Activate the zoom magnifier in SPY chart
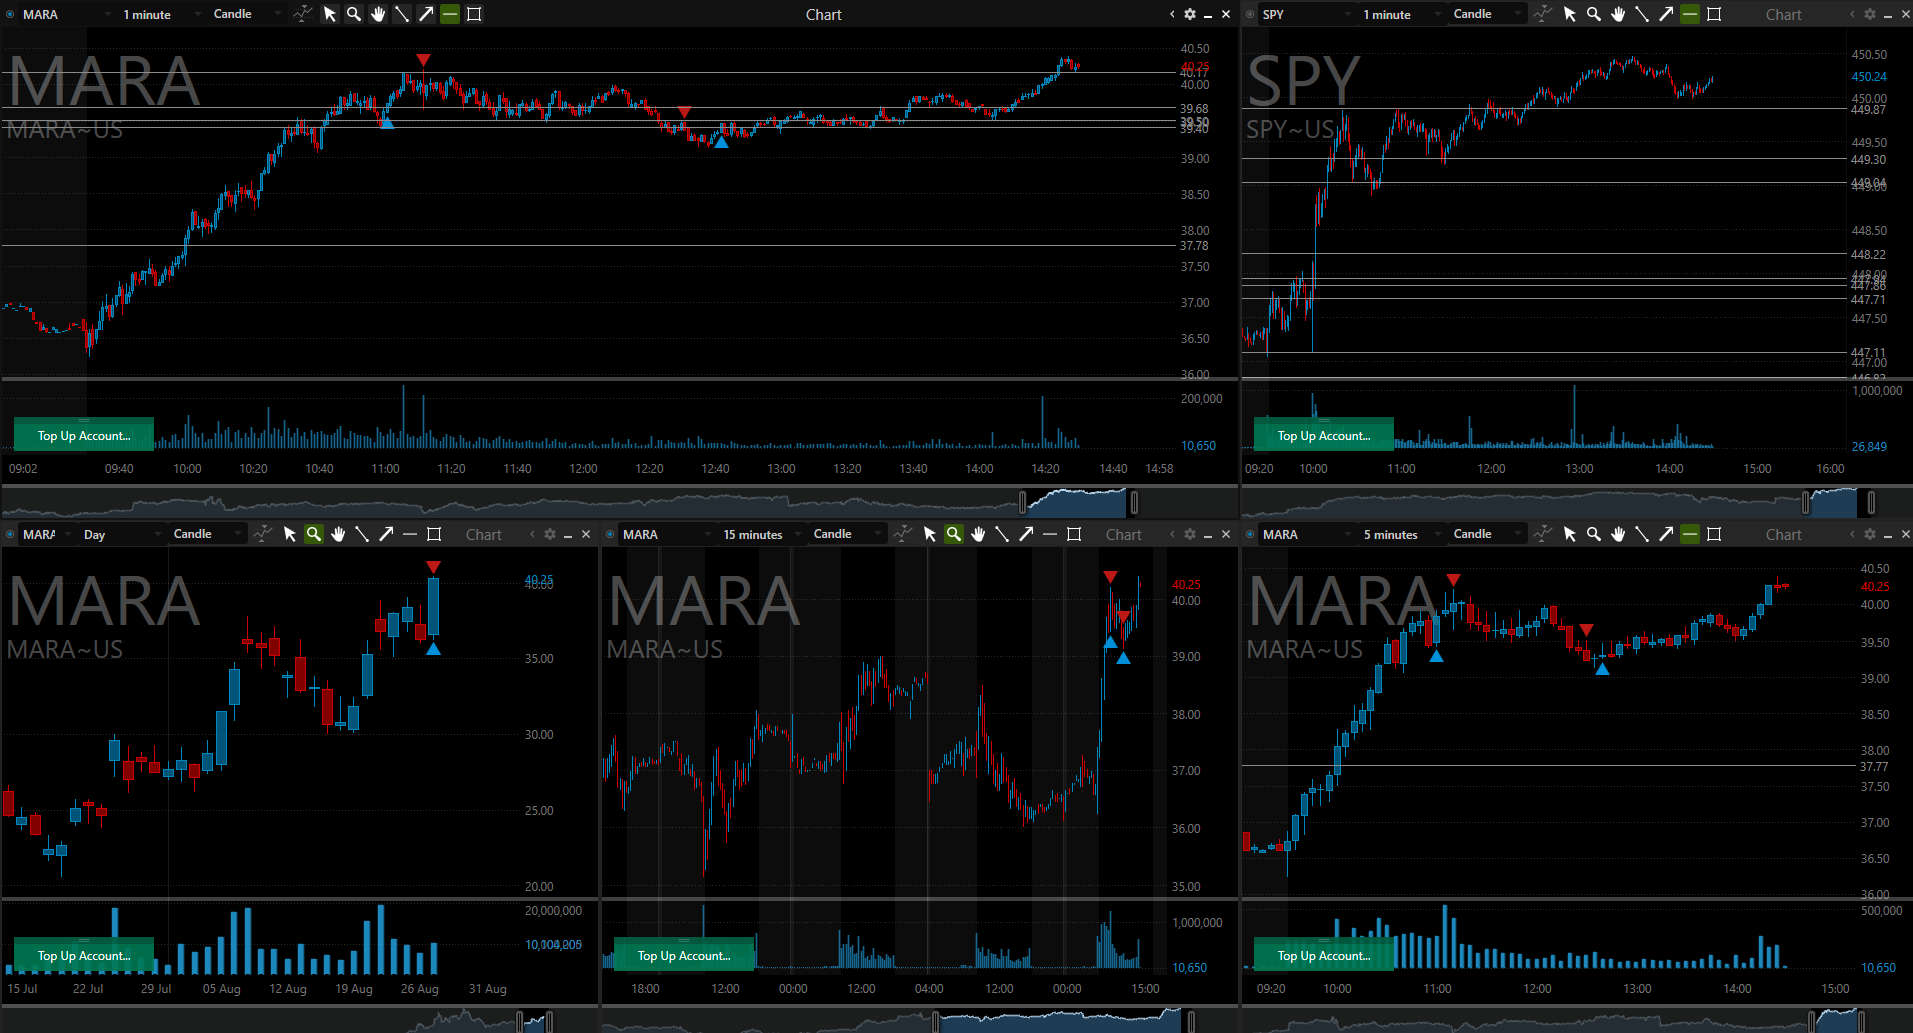This screenshot has height=1033, width=1913. pos(1594,14)
